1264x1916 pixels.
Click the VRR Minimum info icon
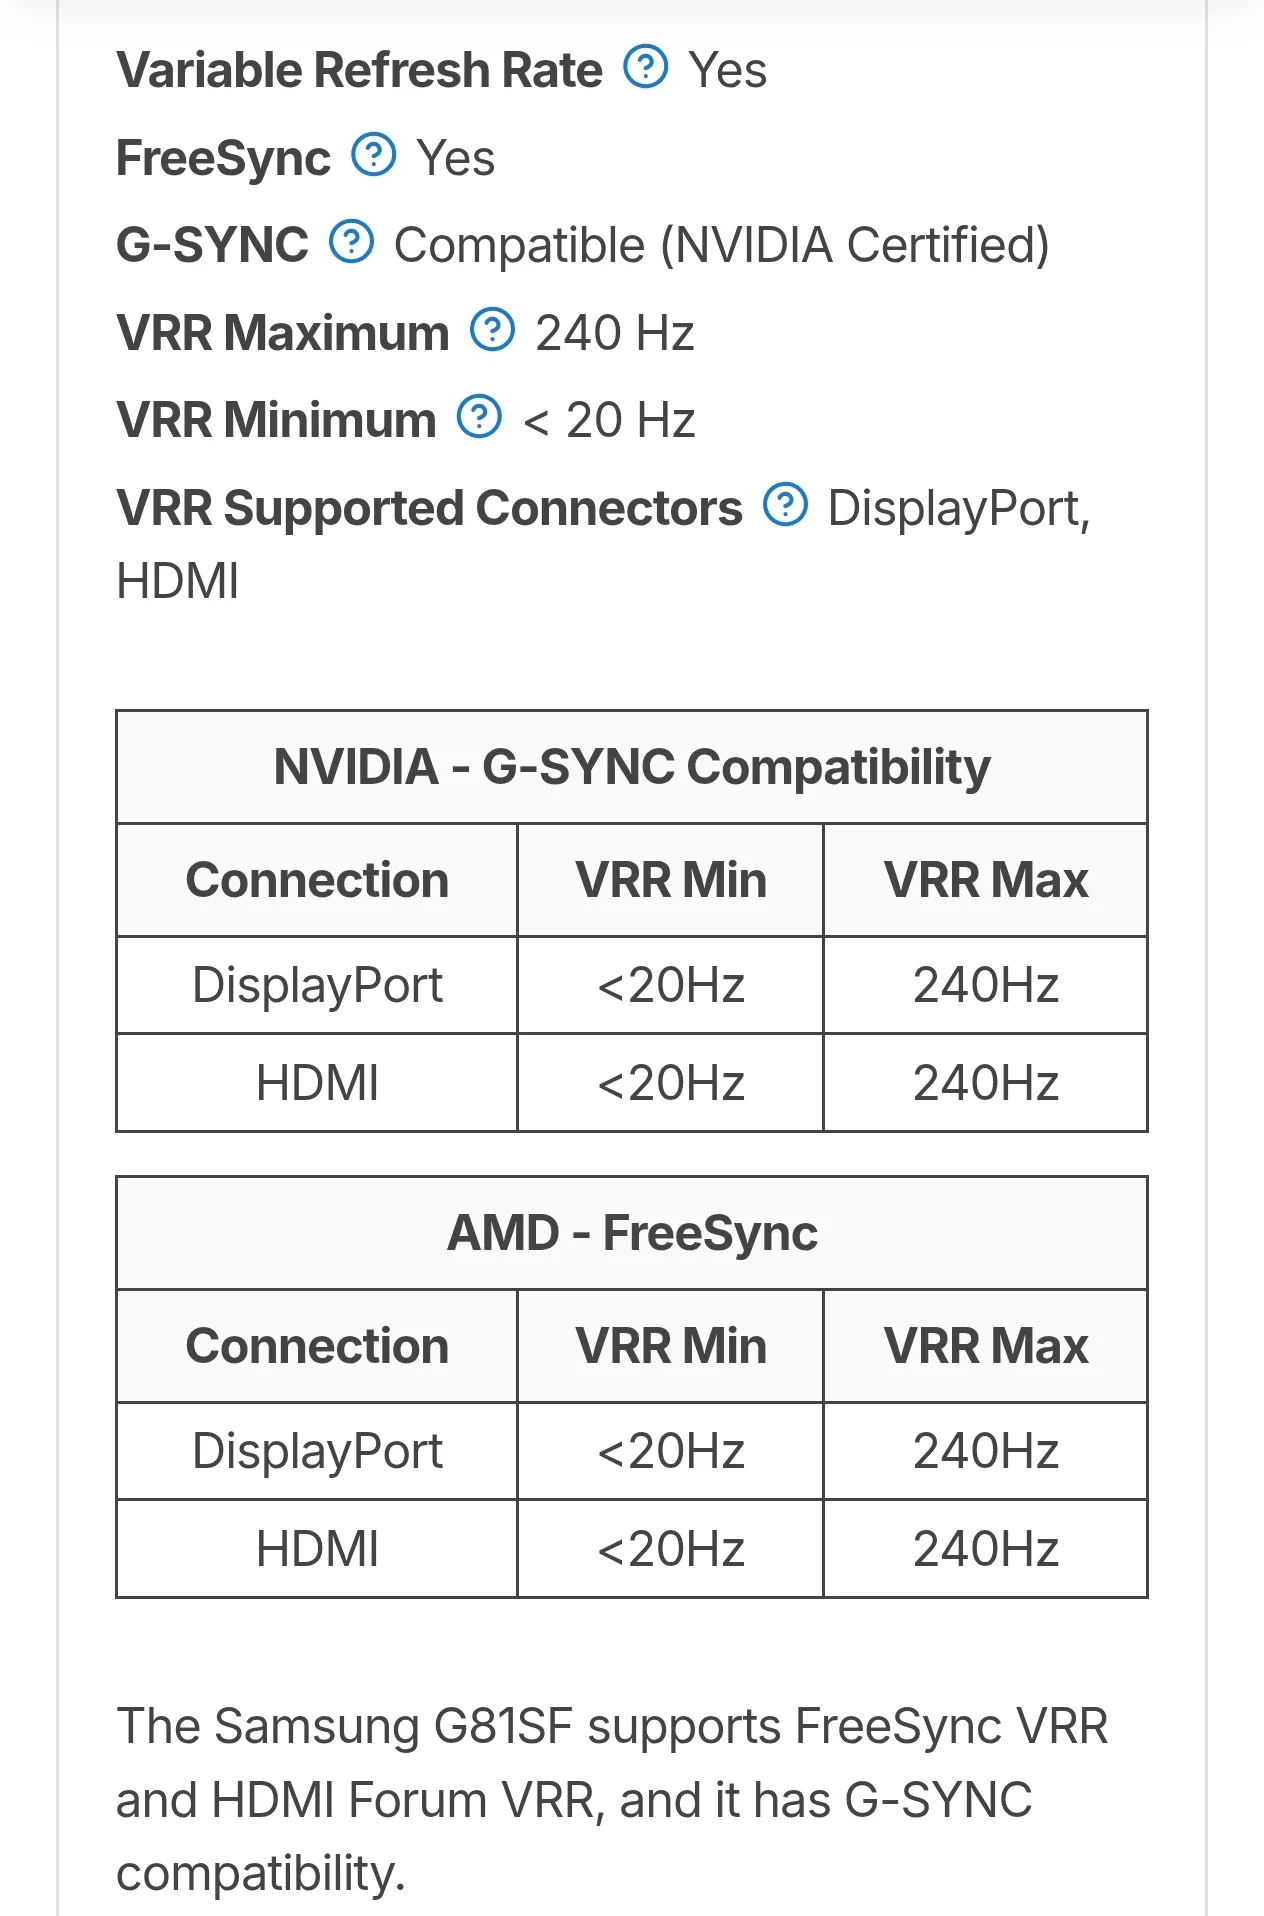(x=479, y=417)
